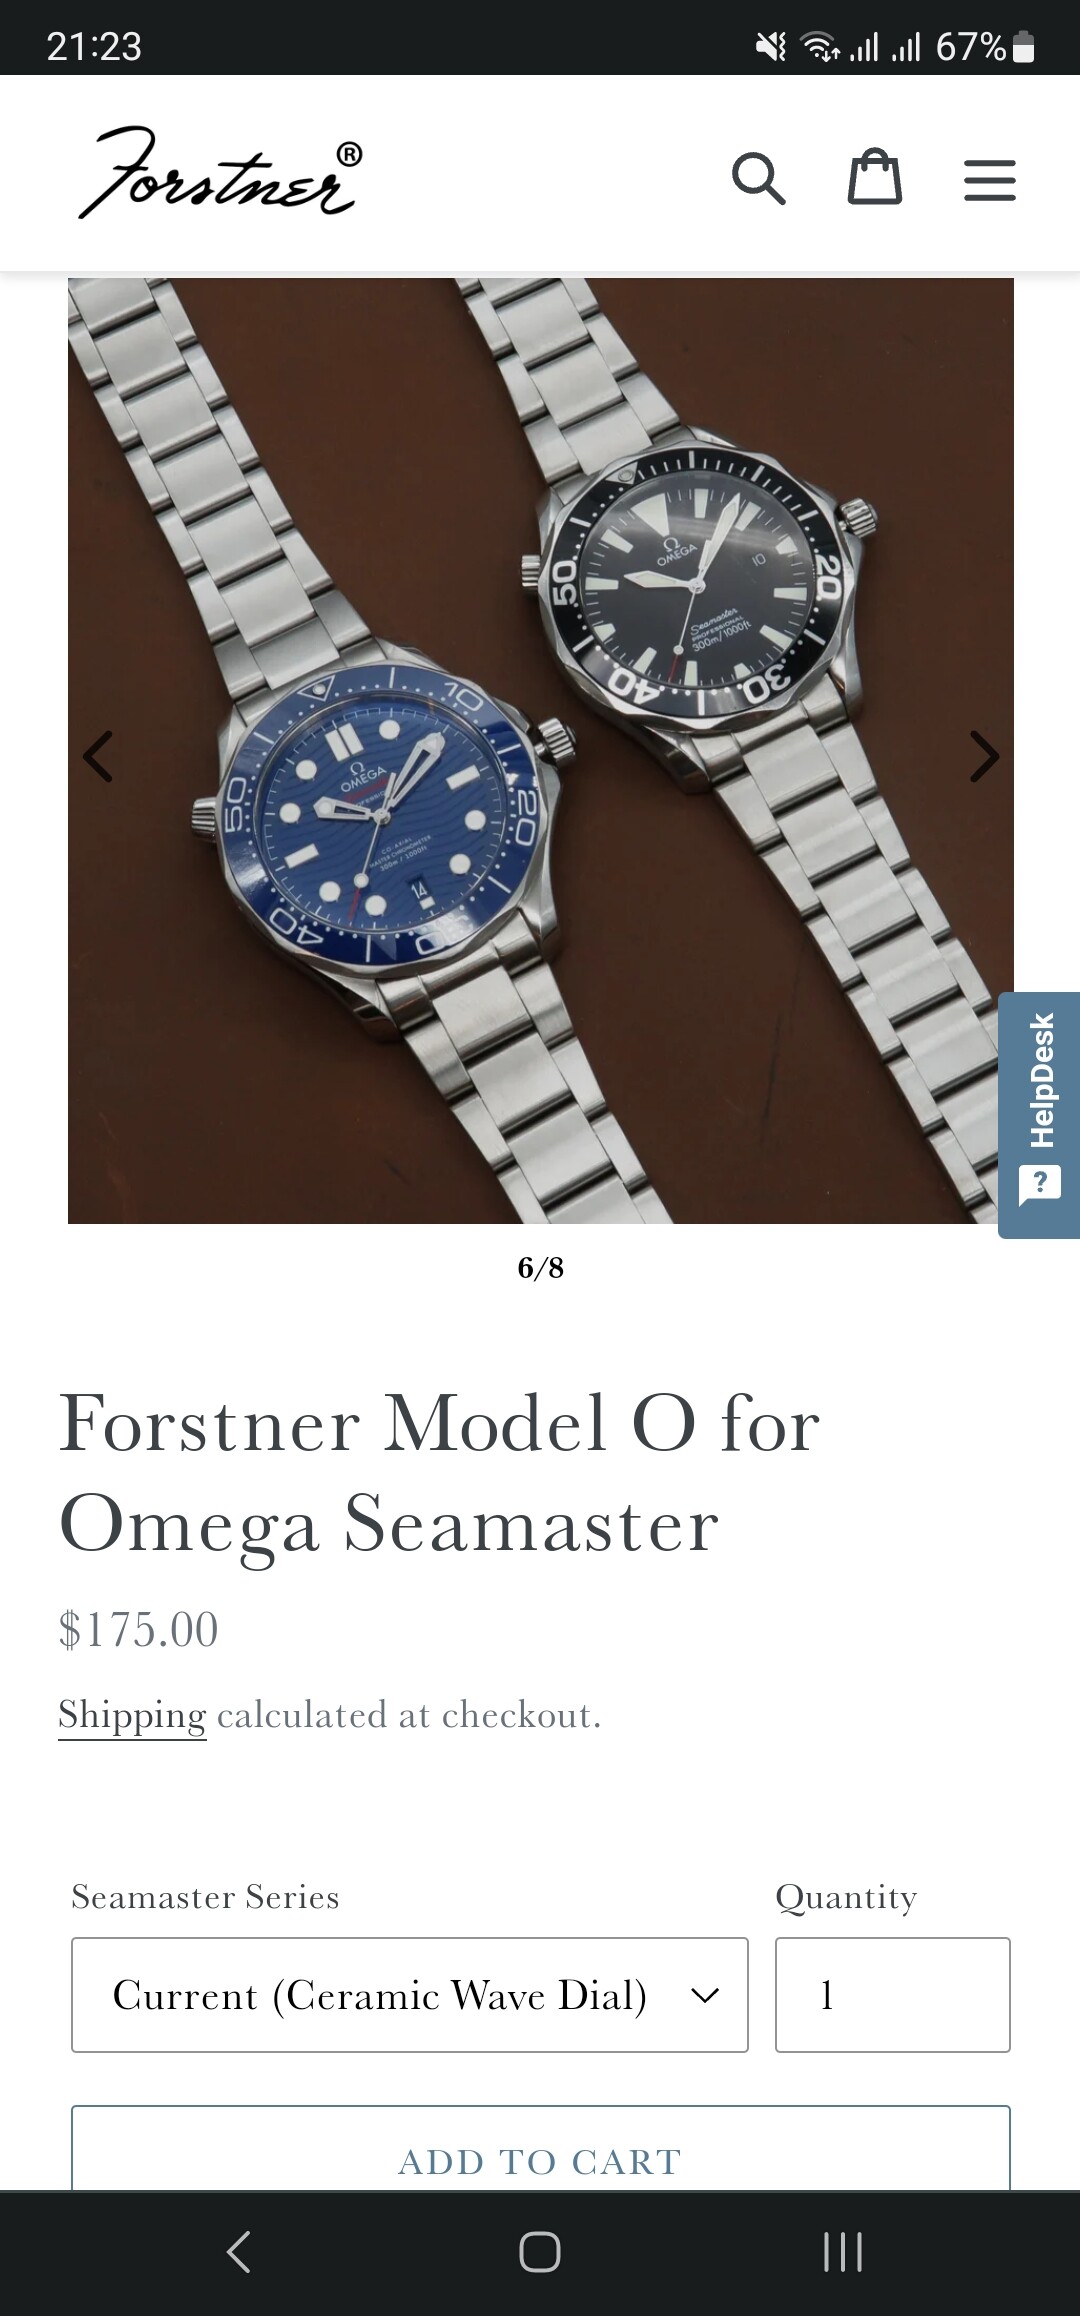Tap the Android back navigation arrow
The width and height of the screenshot is (1080, 2316).
tap(238, 2252)
